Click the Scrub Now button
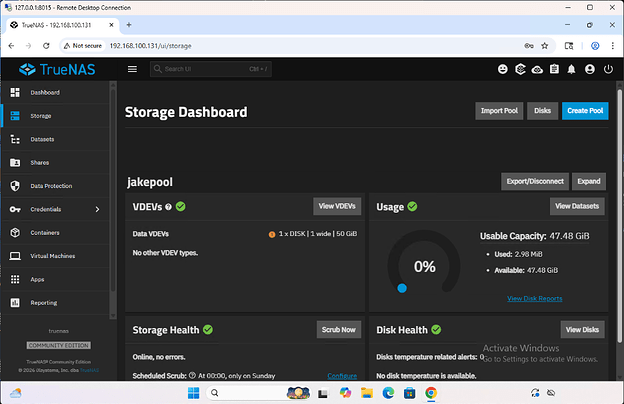Screen dimensions: 624x404 tap(339, 330)
